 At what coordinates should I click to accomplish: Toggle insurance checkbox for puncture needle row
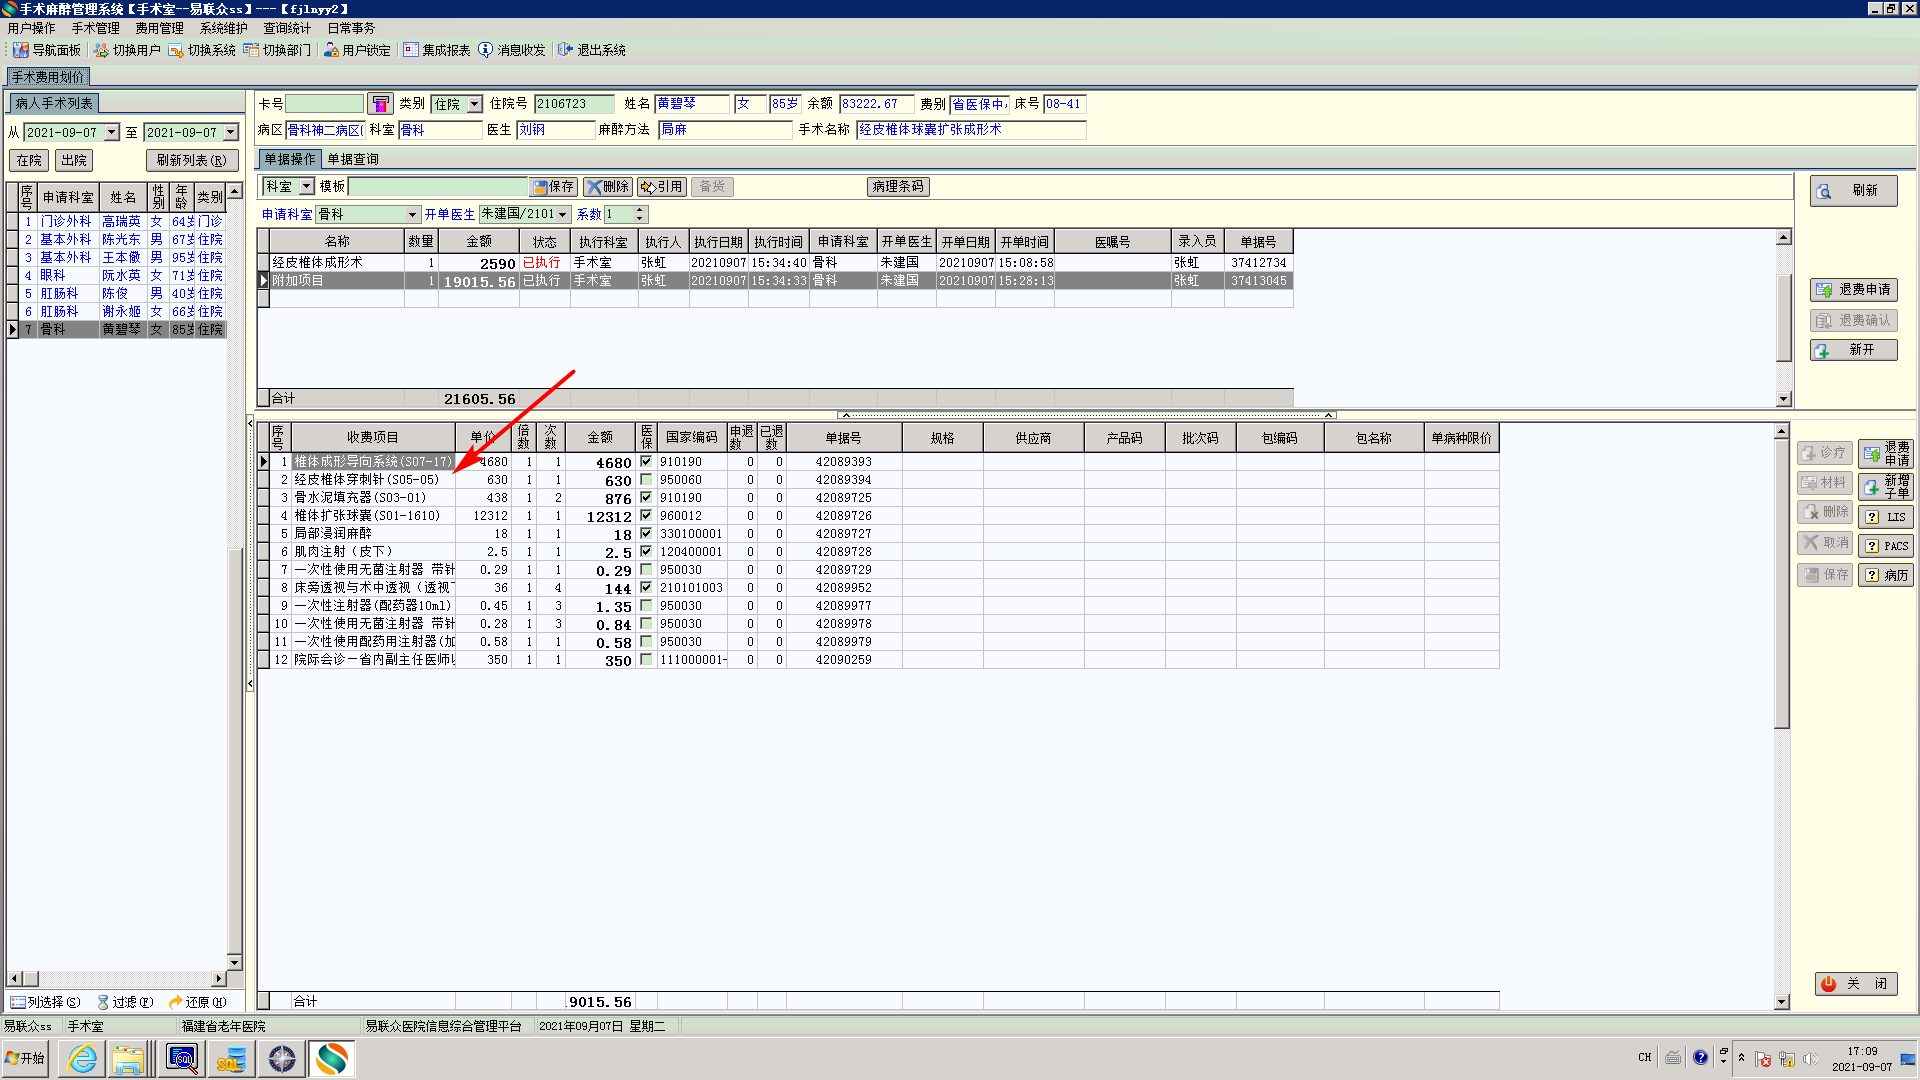646,480
